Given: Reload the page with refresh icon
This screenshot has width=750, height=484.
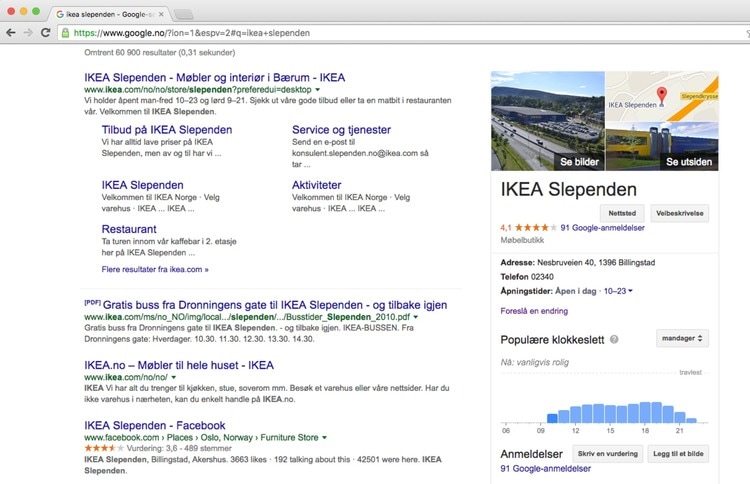Looking at the screenshot, I should pyautogui.click(x=46, y=33).
